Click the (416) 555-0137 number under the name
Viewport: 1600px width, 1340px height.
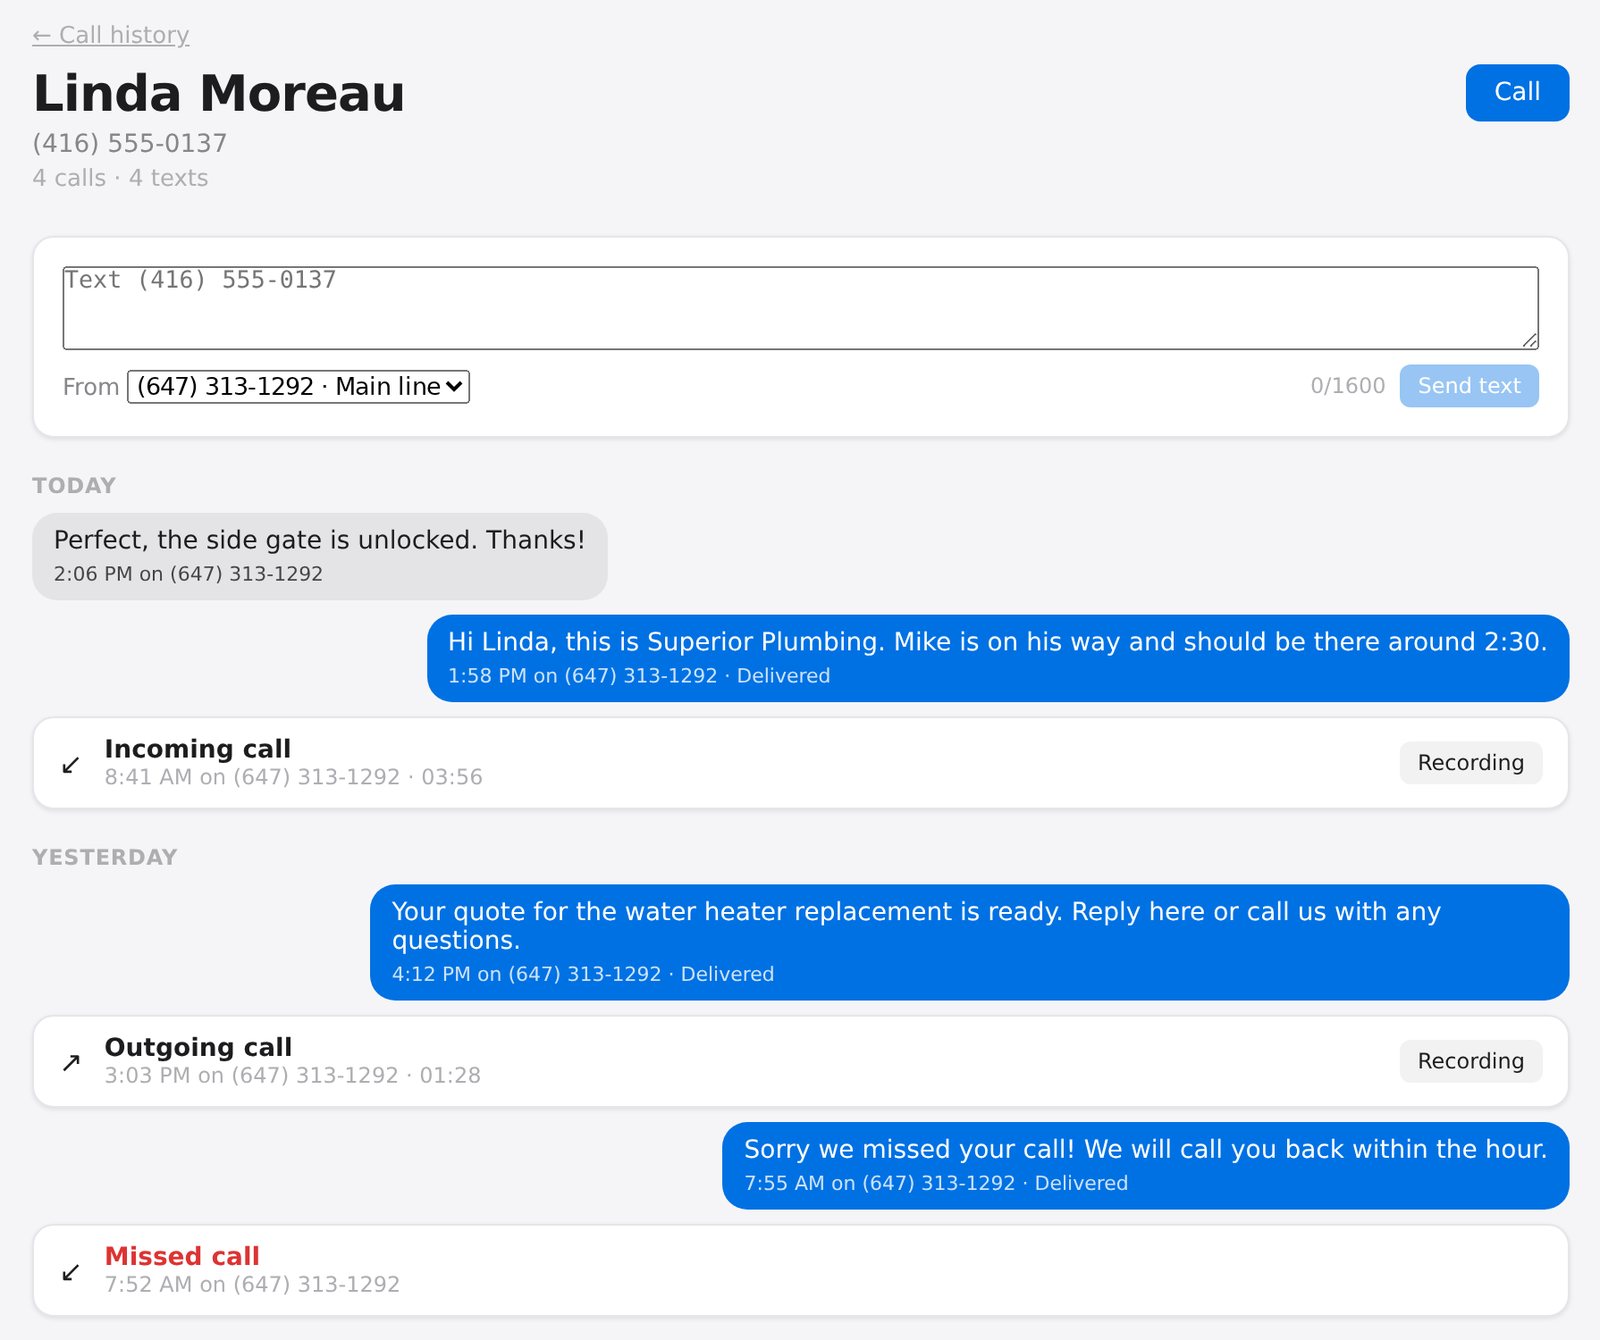point(130,143)
